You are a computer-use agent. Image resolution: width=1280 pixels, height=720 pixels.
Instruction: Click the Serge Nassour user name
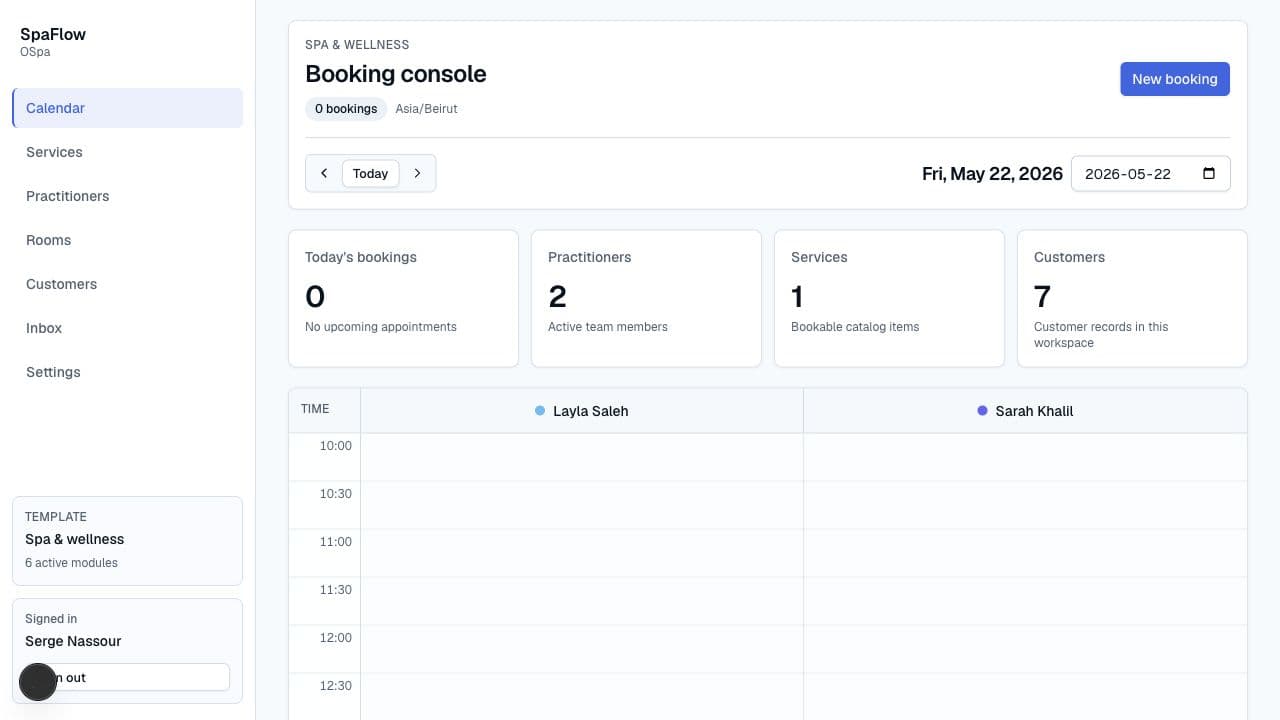pos(73,641)
